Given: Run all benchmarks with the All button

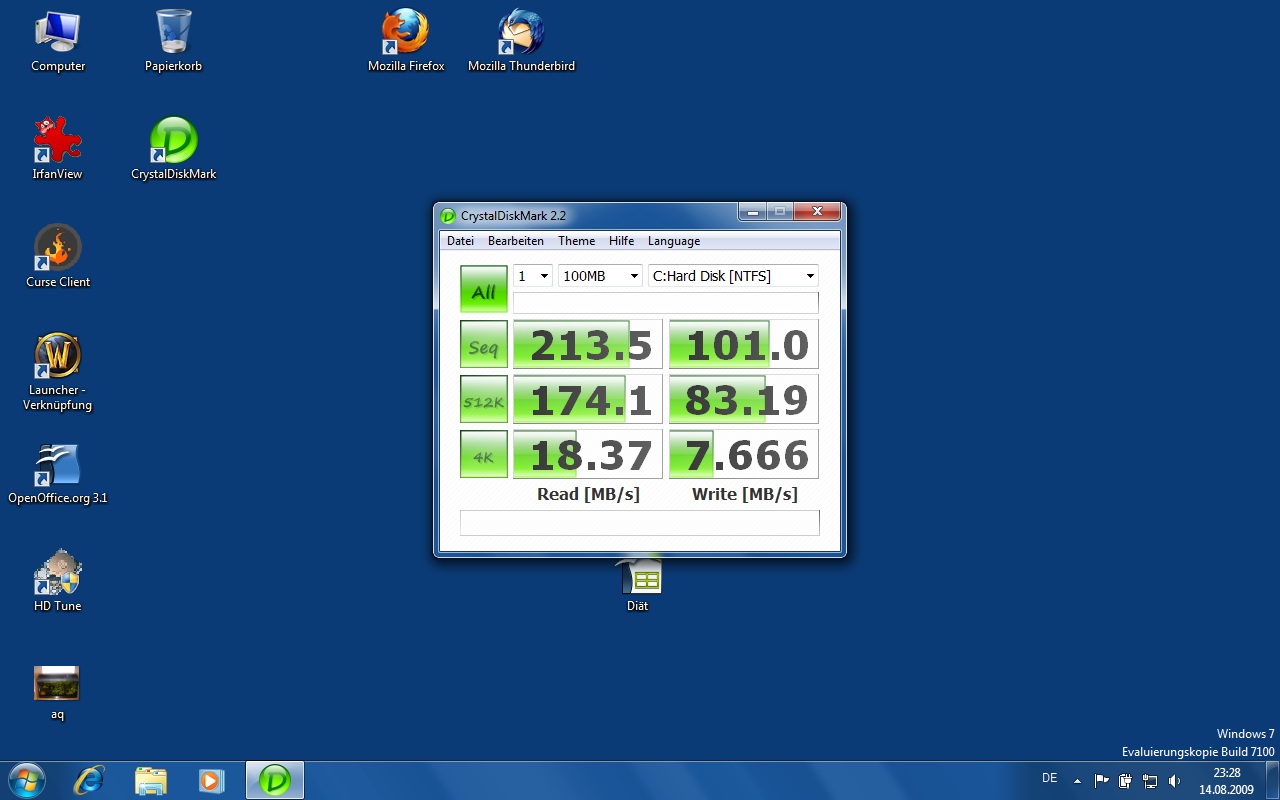Looking at the screenshot, I should (x=484, y=289).
